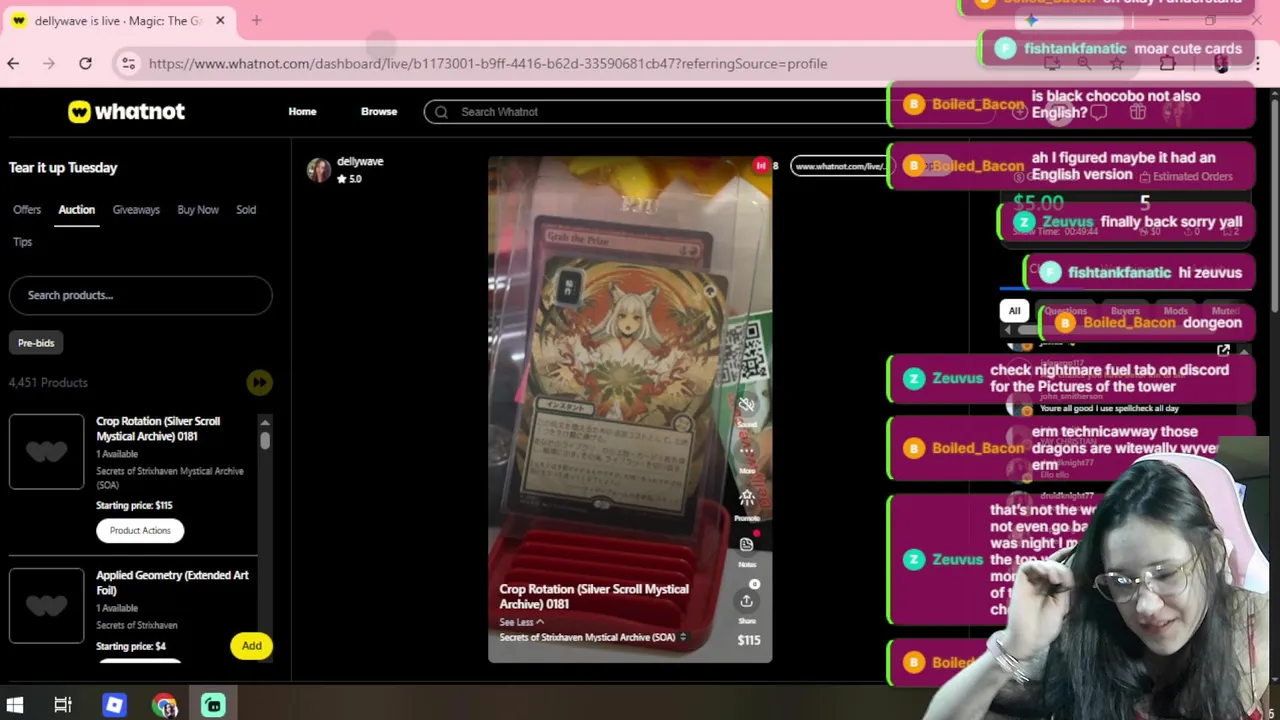View site information icon in address bar
This screenshot has width=1280, height=720.
pyautogui.click(x=128, y=63)
